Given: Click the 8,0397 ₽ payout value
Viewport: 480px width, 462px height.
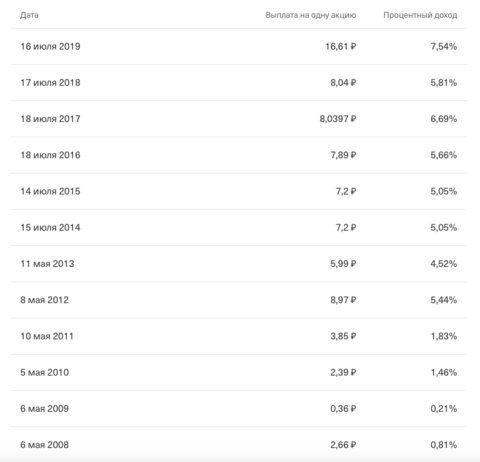Looking at the screenshot, I should (338, 119).
